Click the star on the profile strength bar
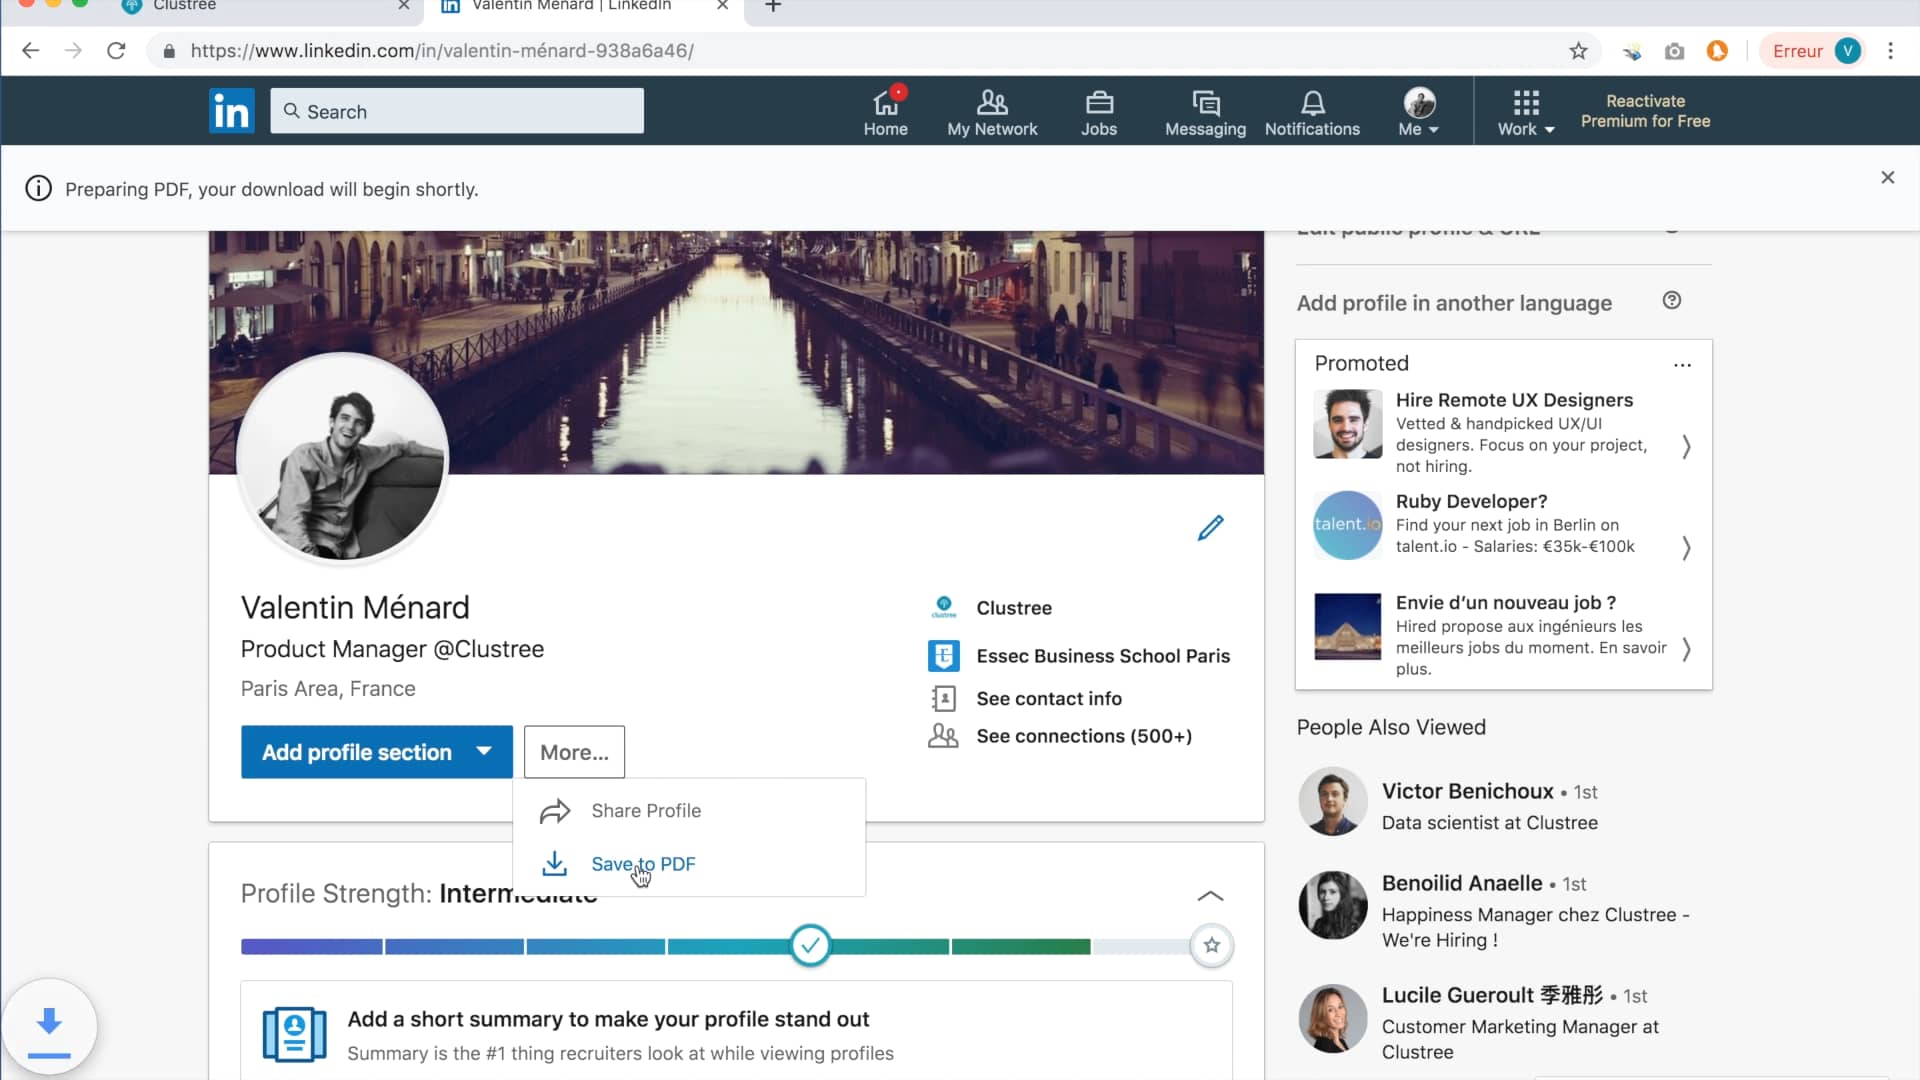The height and width of the screenshot is (1080, 1920). (1212, 945)
